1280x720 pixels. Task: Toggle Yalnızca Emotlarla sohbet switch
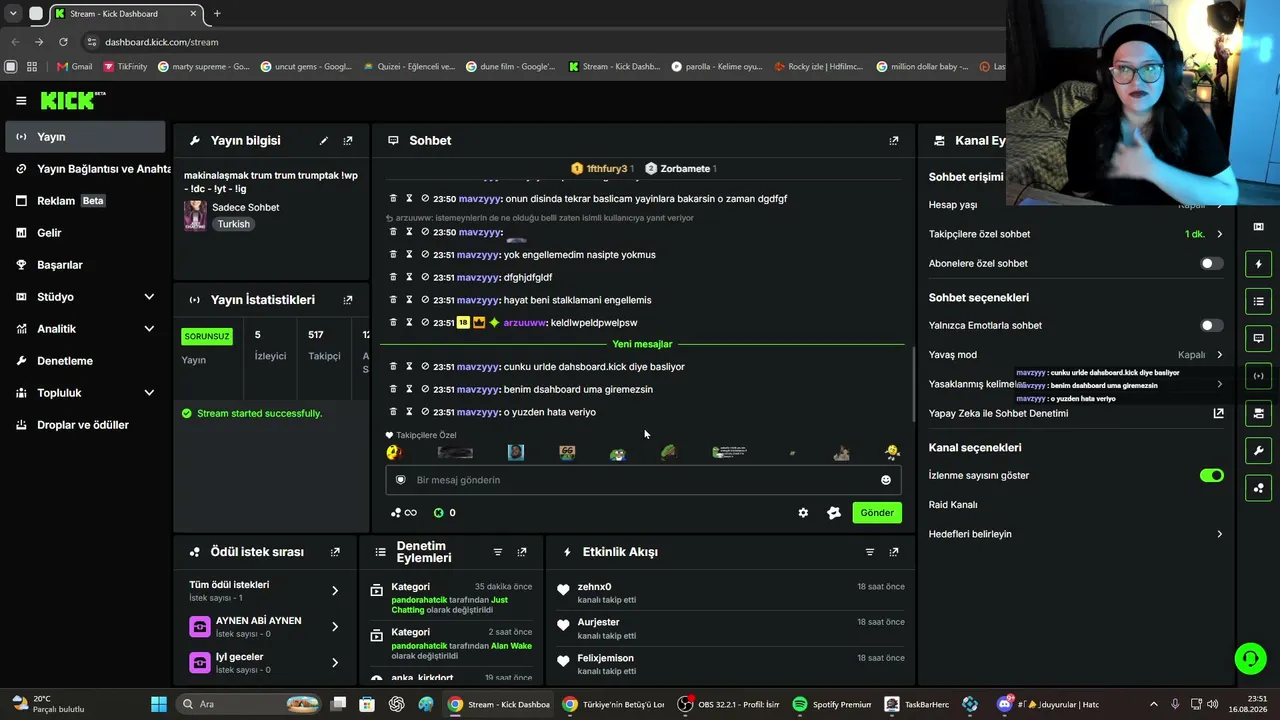point(1211,325)
